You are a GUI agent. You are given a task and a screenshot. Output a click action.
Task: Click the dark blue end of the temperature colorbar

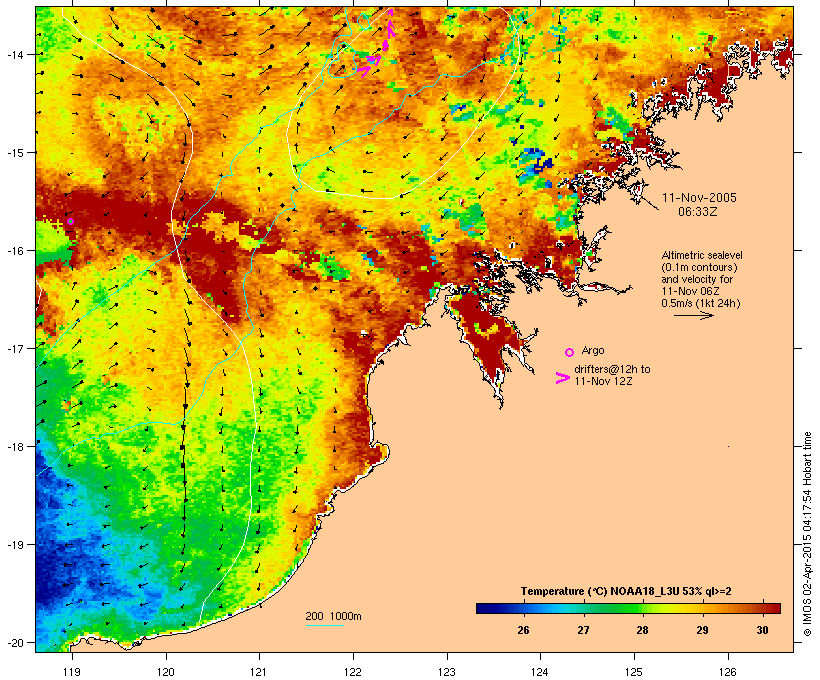(484, 608)
